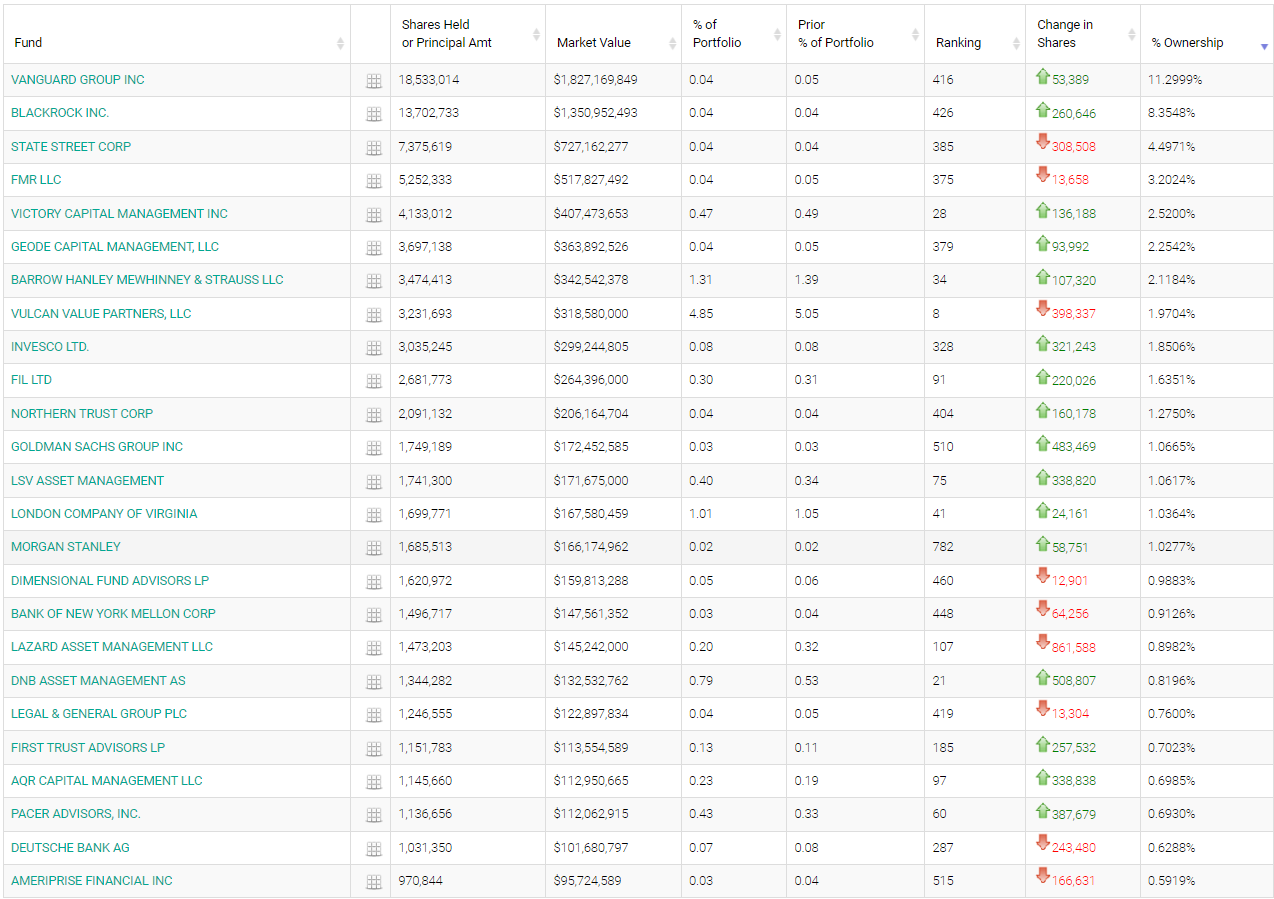
Task: Open First Trust Advisors LP link
Action: [x=88, y=748]
